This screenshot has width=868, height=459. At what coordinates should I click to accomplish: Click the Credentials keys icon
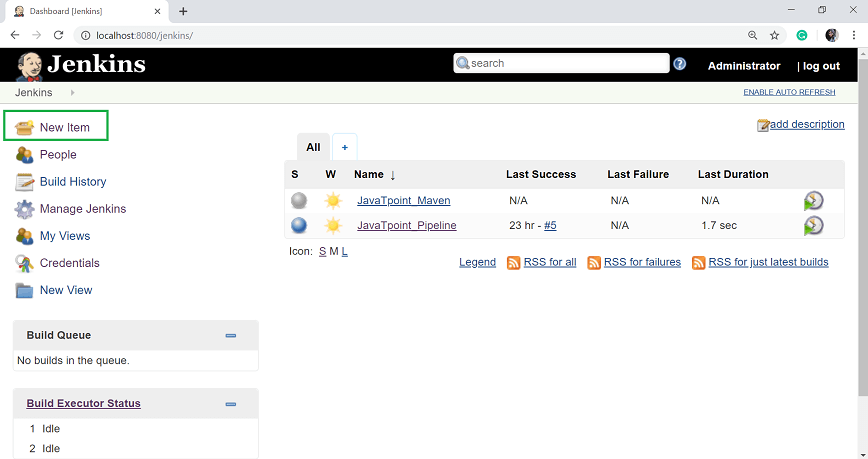point(24,264)
